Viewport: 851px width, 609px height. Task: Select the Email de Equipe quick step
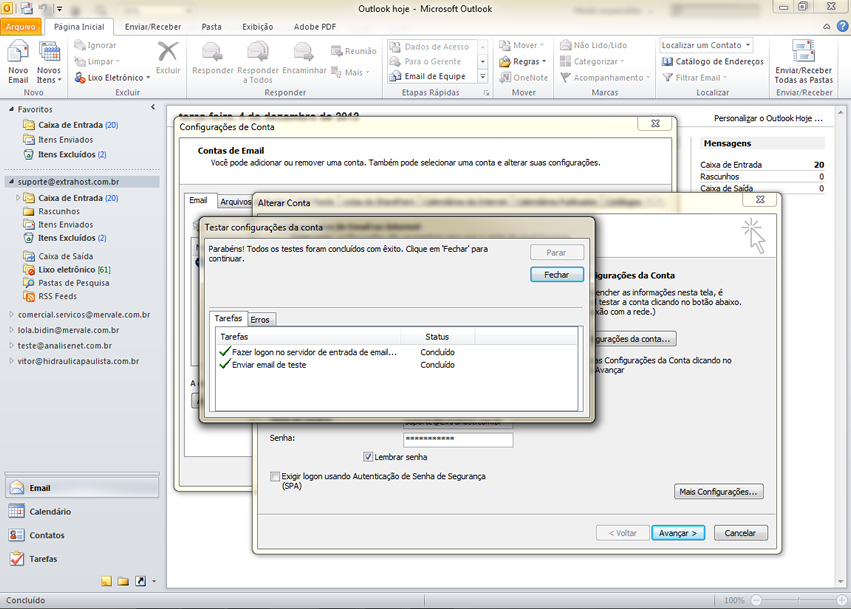[x=435, y=77]
